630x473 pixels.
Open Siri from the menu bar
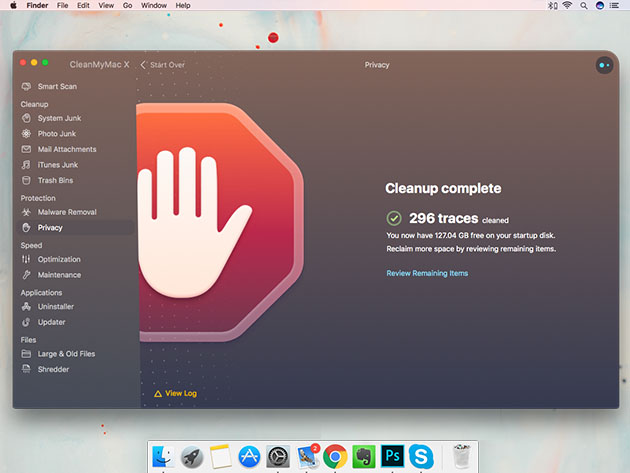click(599, 6)
